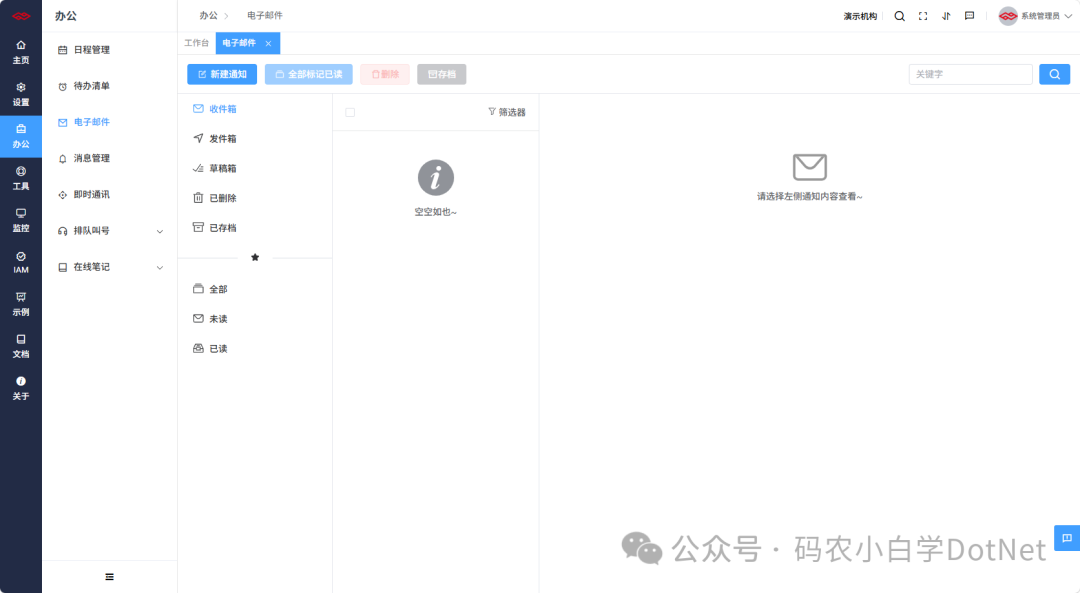Open global search magnifier in header
Image resolution: width=1080 pixels, height=593 pixels.
tap(900, 16)
